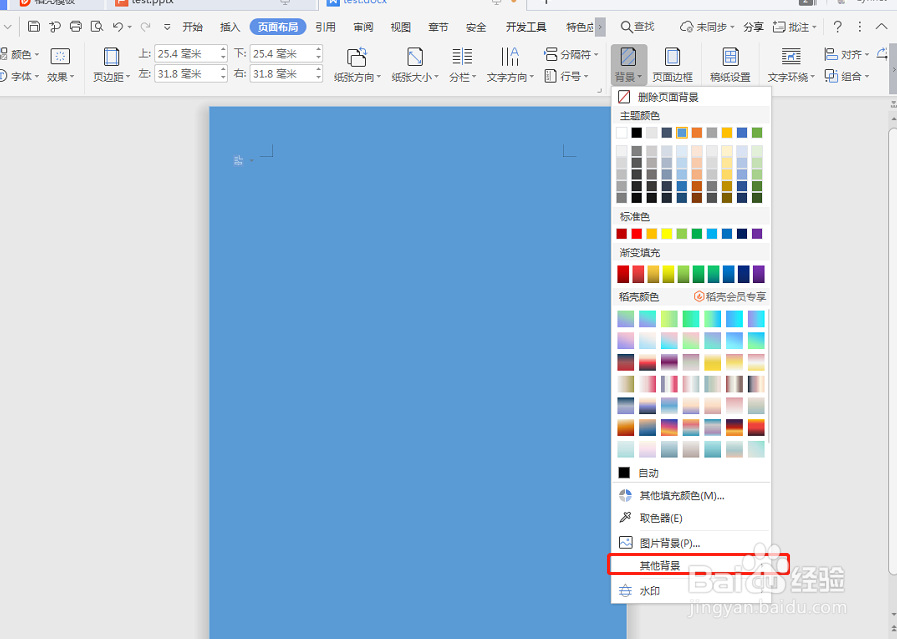Click the Save icon in quick toolbar
This screenshot has width=897, height=639.
34,26
